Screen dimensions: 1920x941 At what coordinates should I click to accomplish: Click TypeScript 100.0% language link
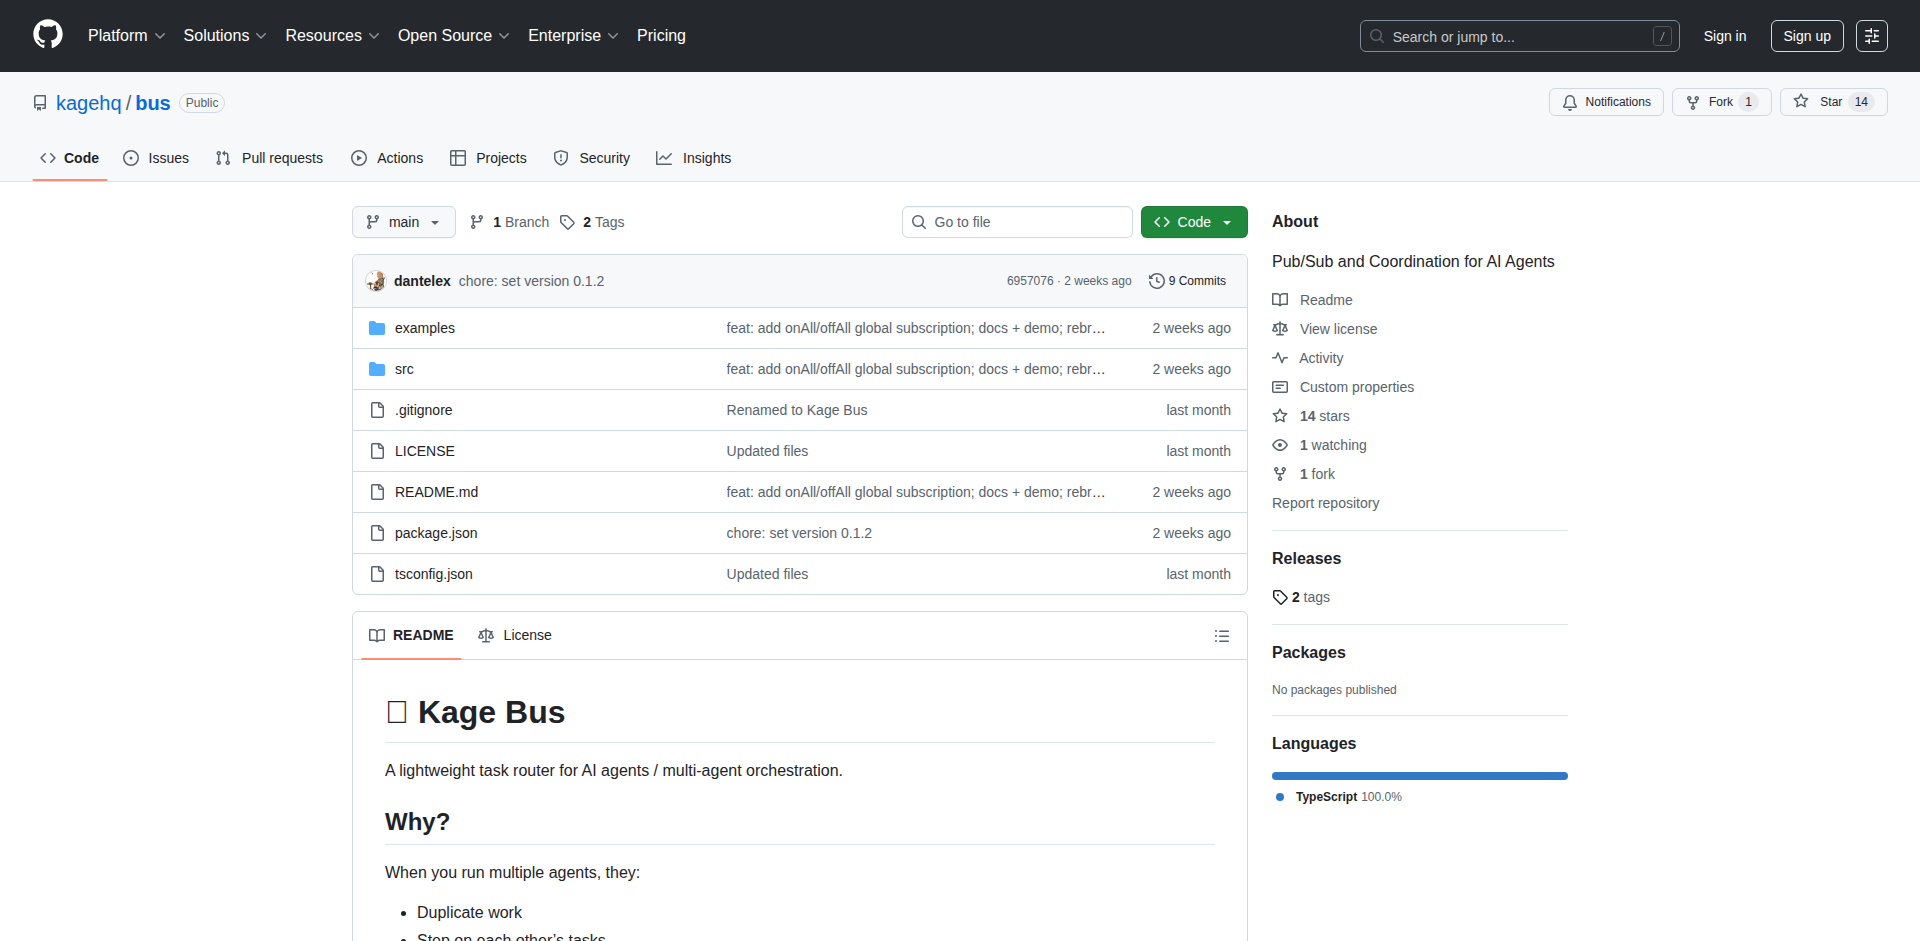pyautogui.click(x=1339, y=797)
